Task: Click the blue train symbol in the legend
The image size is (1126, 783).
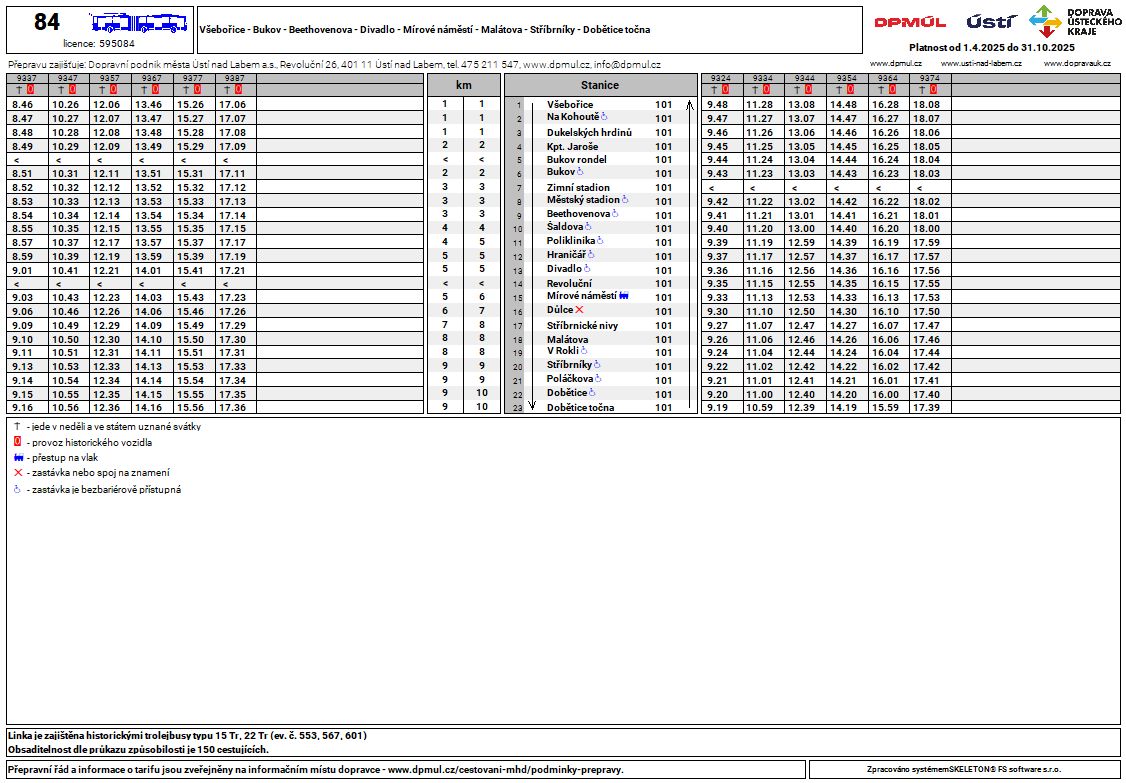Action: pyautogui.click(x=18, y=458)
